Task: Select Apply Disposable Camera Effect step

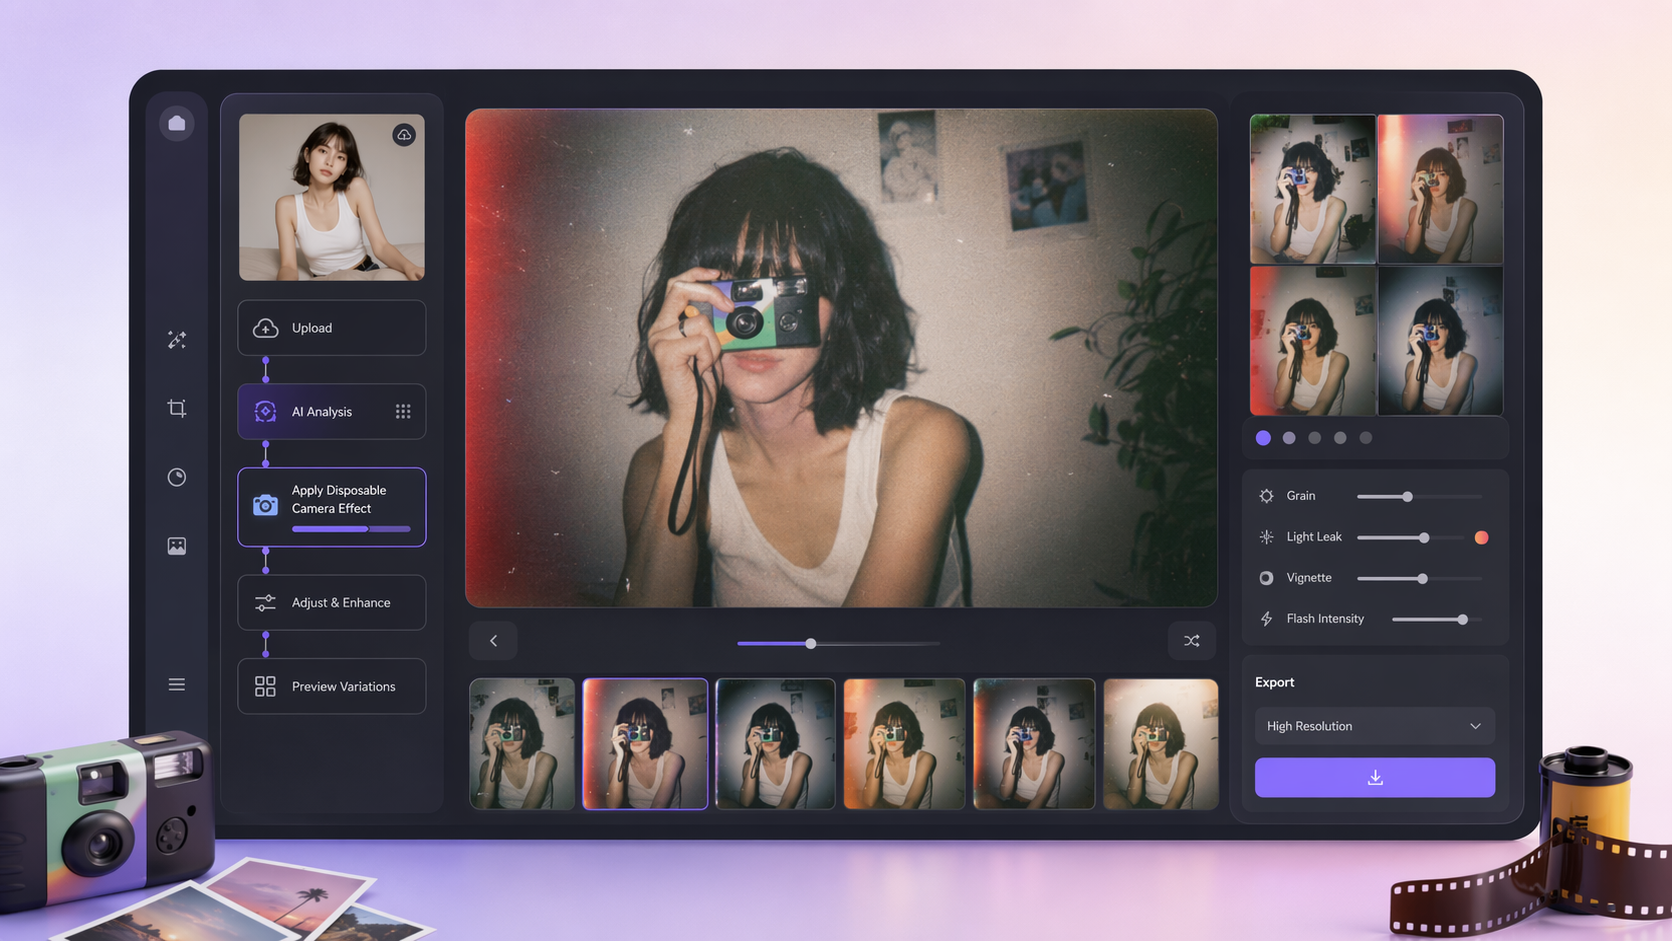Action: click(332, 507)
